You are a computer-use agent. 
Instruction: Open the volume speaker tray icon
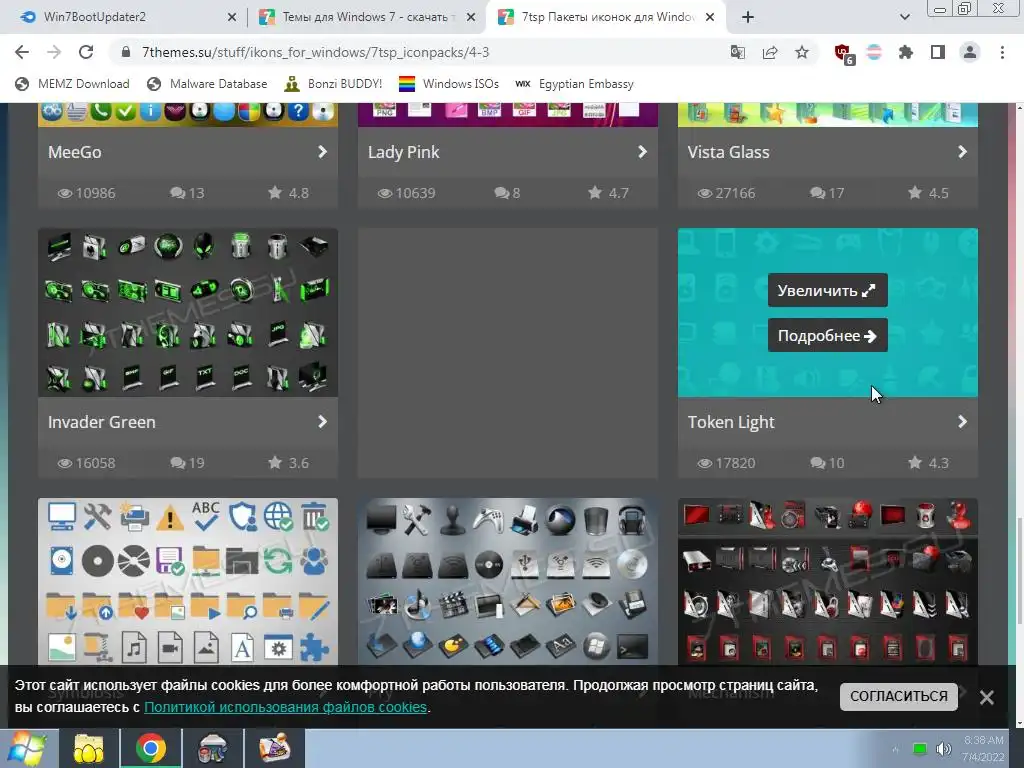[x=943, y=749]
